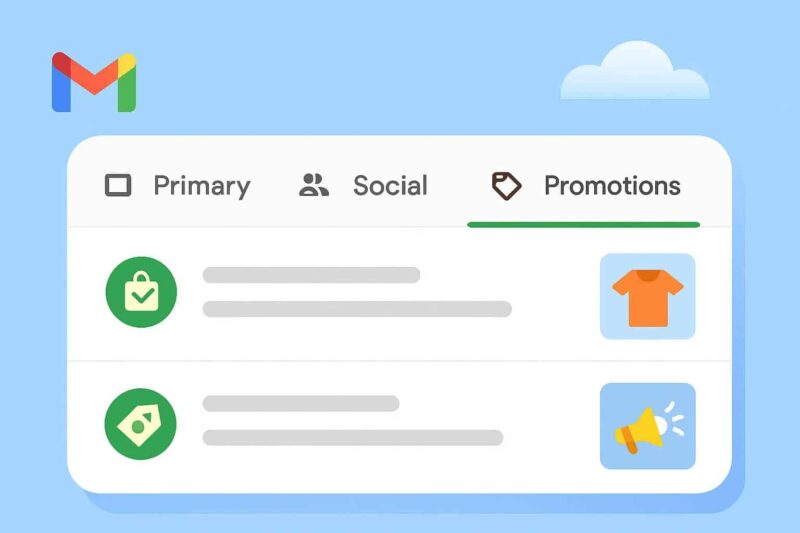Click the green price tag sender avatar
Screen dimensions: 800x533
coord(140,424)
